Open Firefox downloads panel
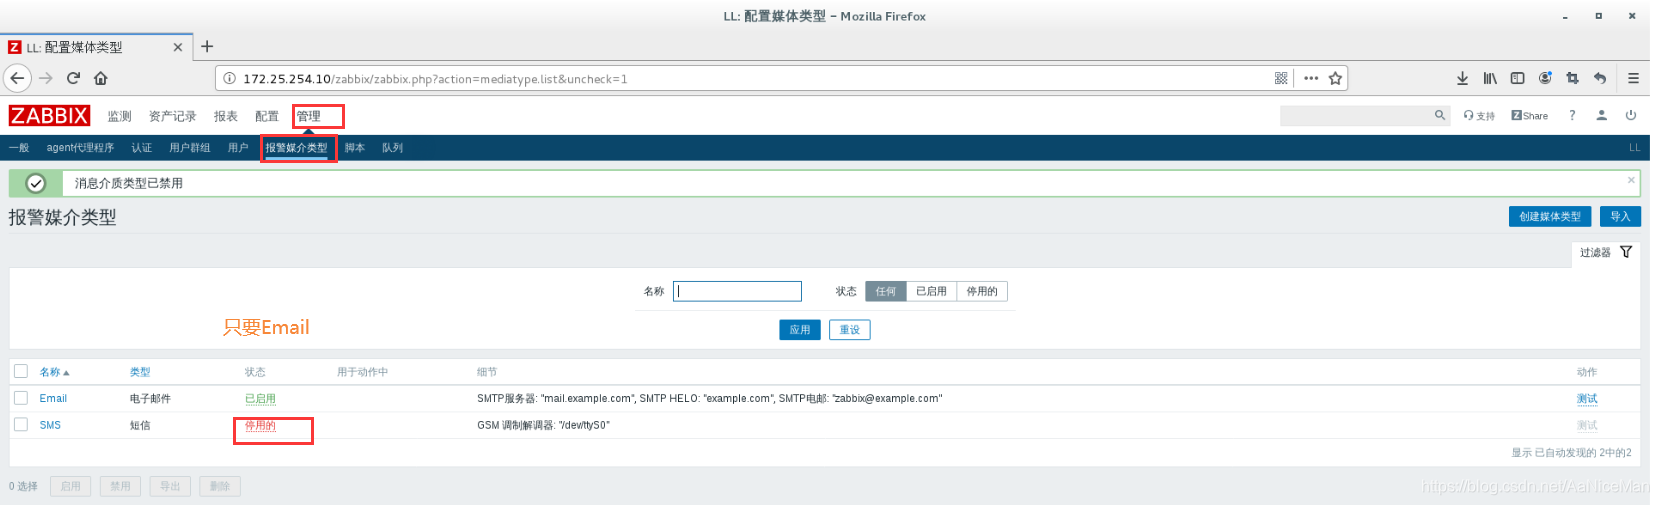This screenshot has height=505, width=1659. pos(1462,78)
